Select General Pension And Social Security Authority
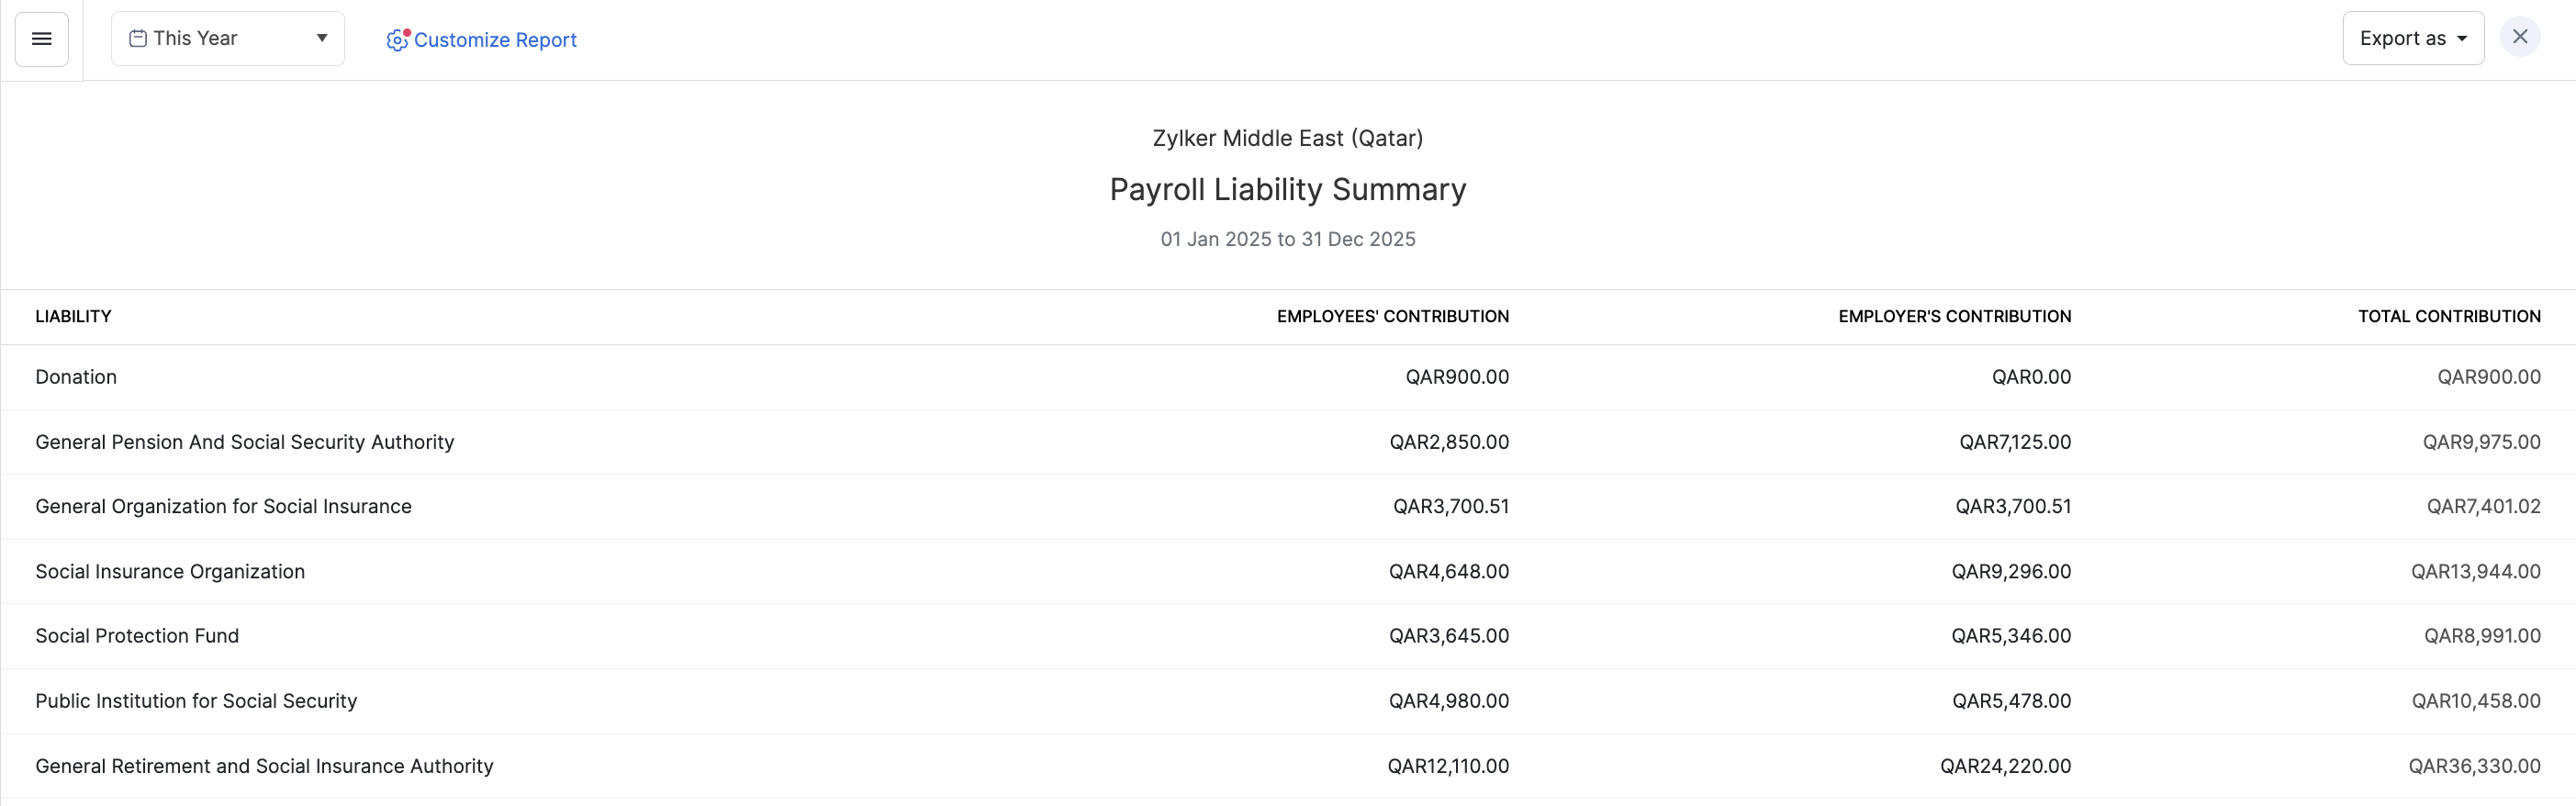The width and height of the screenshot is (2576, 806). click(244, 442)
